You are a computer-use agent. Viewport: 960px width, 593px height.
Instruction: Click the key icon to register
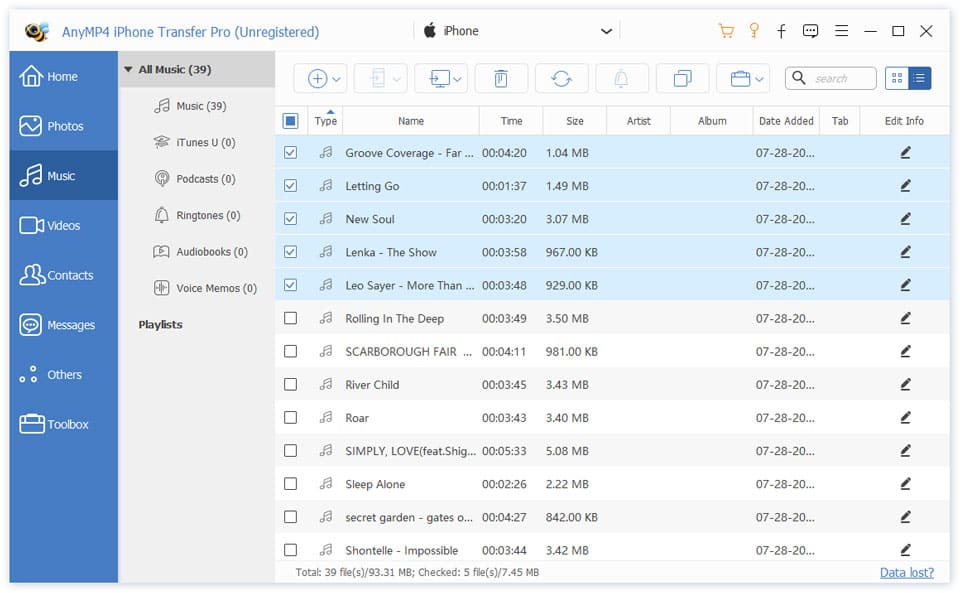pos(753,31)
